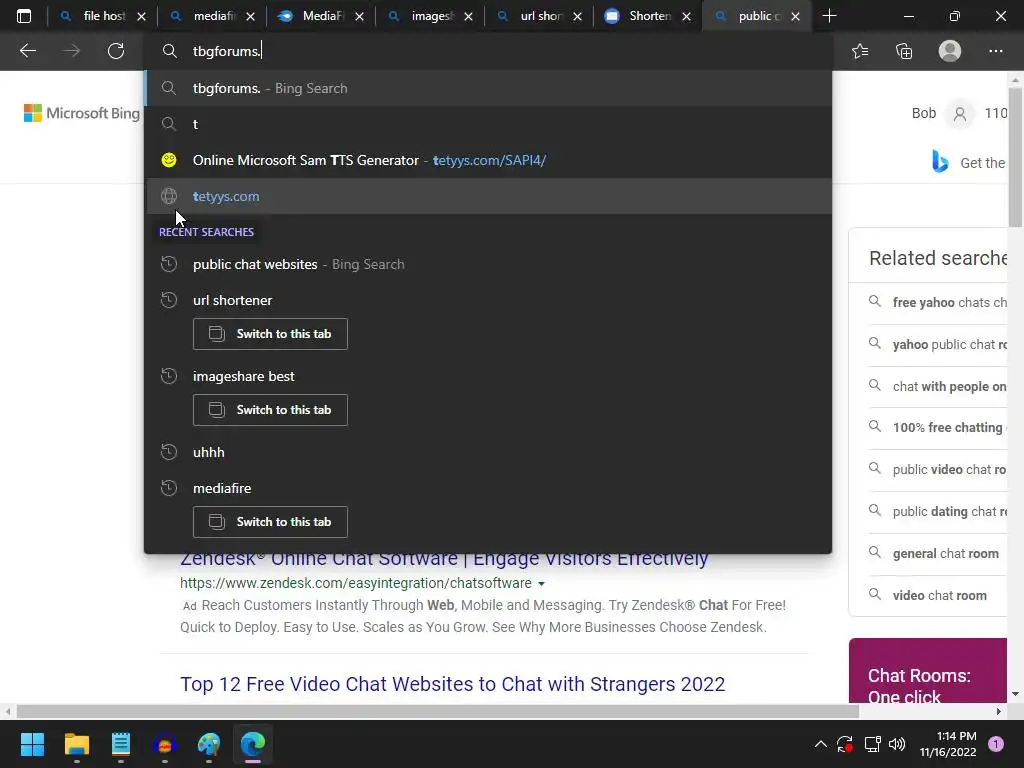Open the Windows Start menu
Image resolution: width=1024 pixels, height=768 pixels.
[x=32, y=744]
